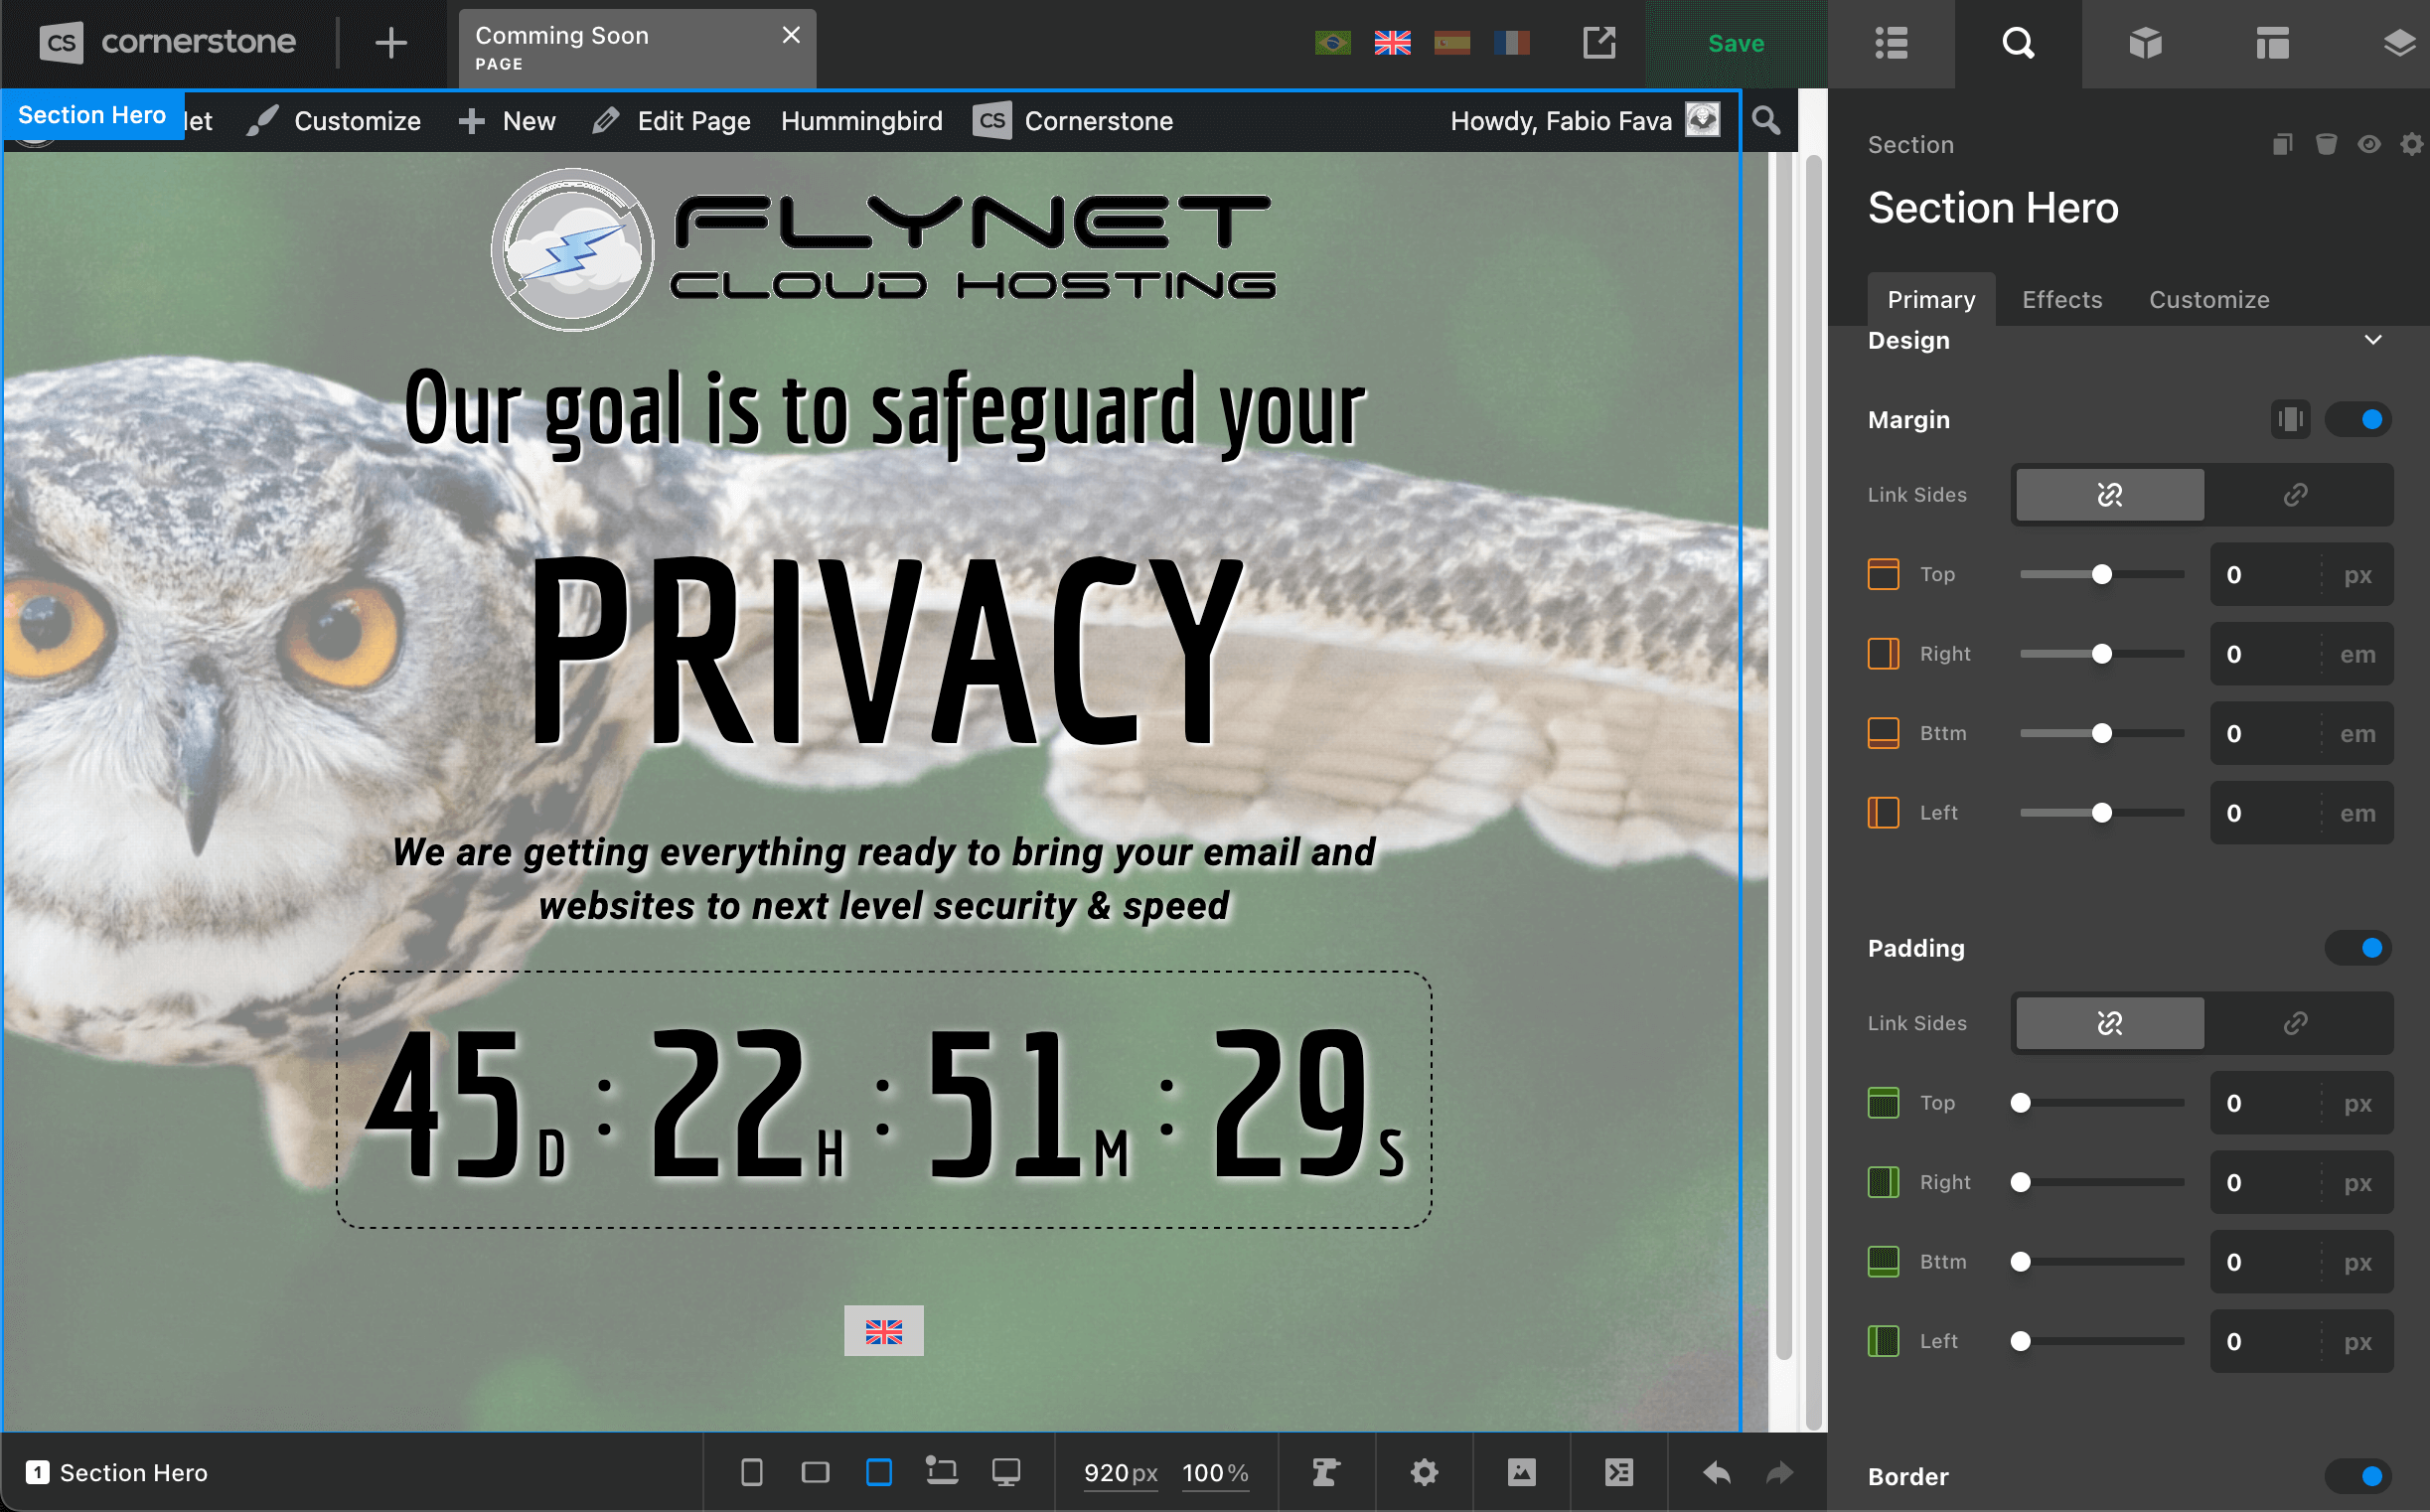Select linked sides for Margin
Image resolution: width=2430 pixels, height=1512 pixels.
pyautogui.click(x=2296, y=494)
